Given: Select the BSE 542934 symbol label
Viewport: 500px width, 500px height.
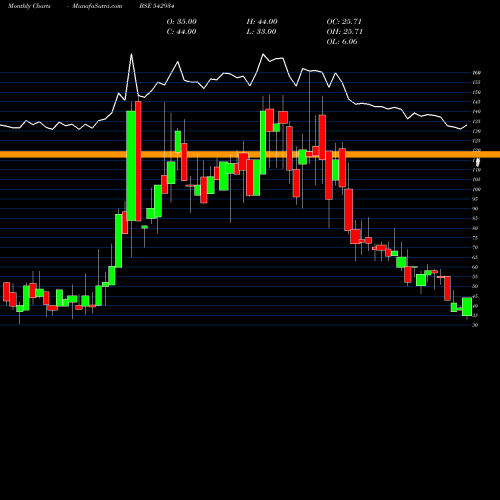Looking at the screenshot, I should pos(157,6).
